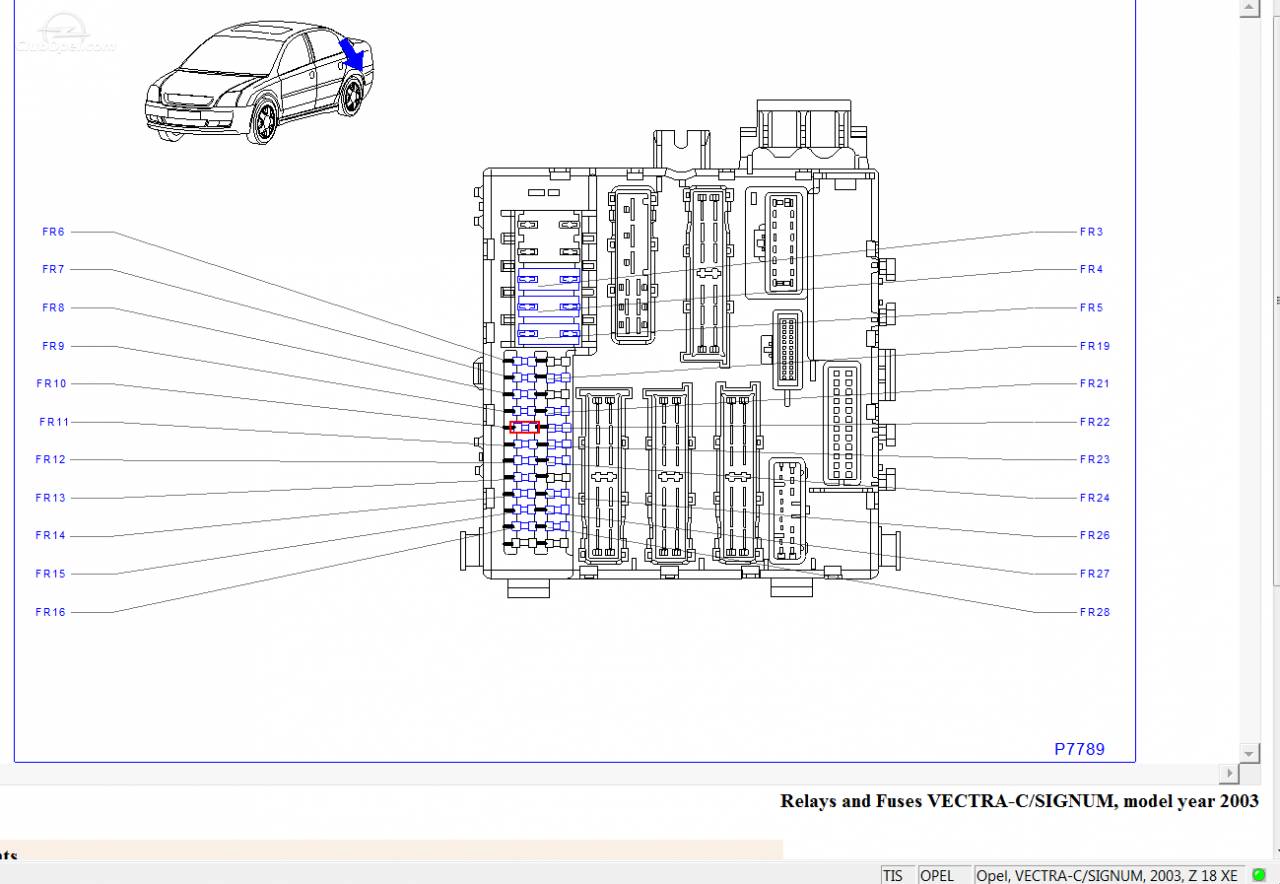The image size is (1280, 884).
Task: Click the car location thumbnail image
Action: coord(260,84)
